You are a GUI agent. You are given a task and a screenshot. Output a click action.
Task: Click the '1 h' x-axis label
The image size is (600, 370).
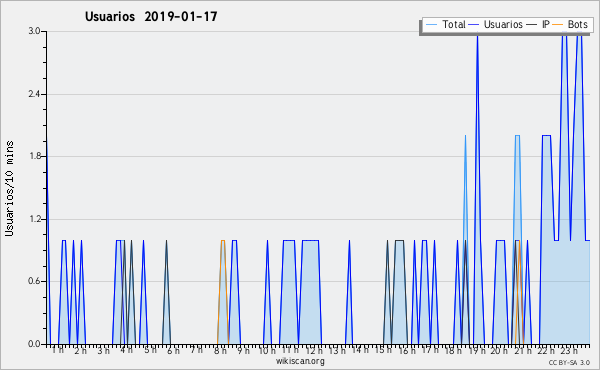[58, 350]
